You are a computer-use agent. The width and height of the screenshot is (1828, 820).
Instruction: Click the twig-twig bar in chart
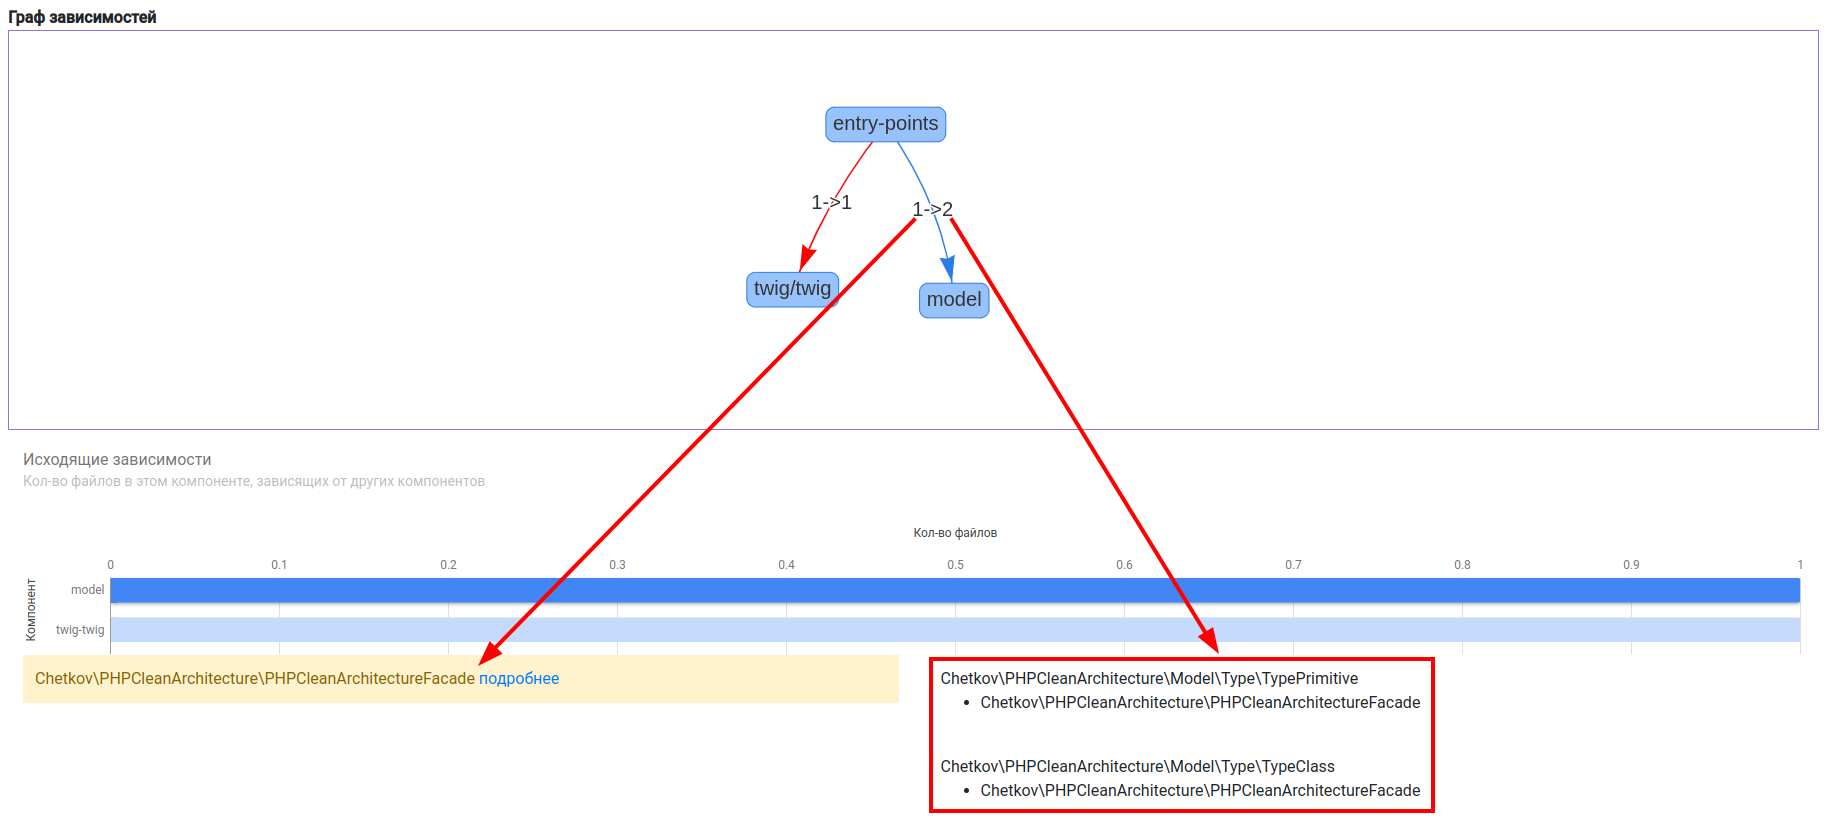955,630
